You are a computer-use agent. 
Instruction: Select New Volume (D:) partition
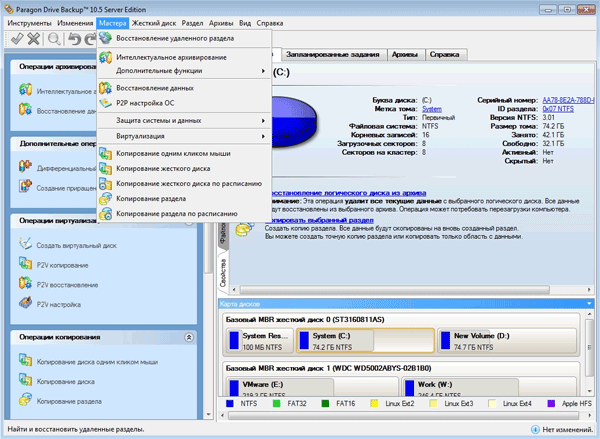click(x=507, y=341)
